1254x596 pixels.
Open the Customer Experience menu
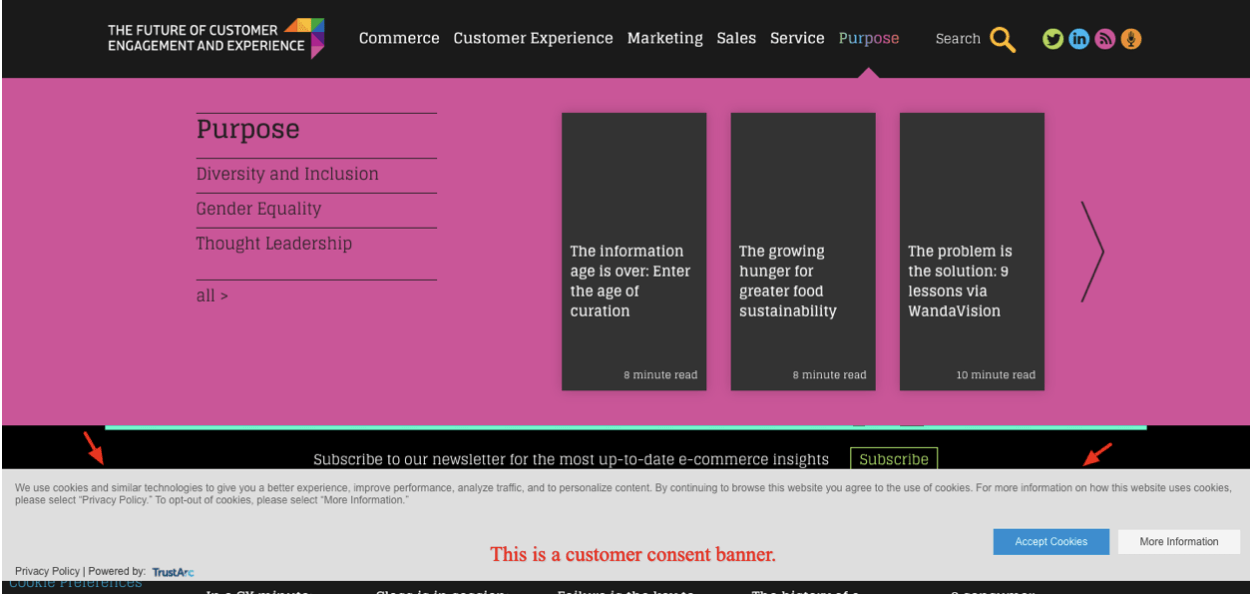point(533,38)
